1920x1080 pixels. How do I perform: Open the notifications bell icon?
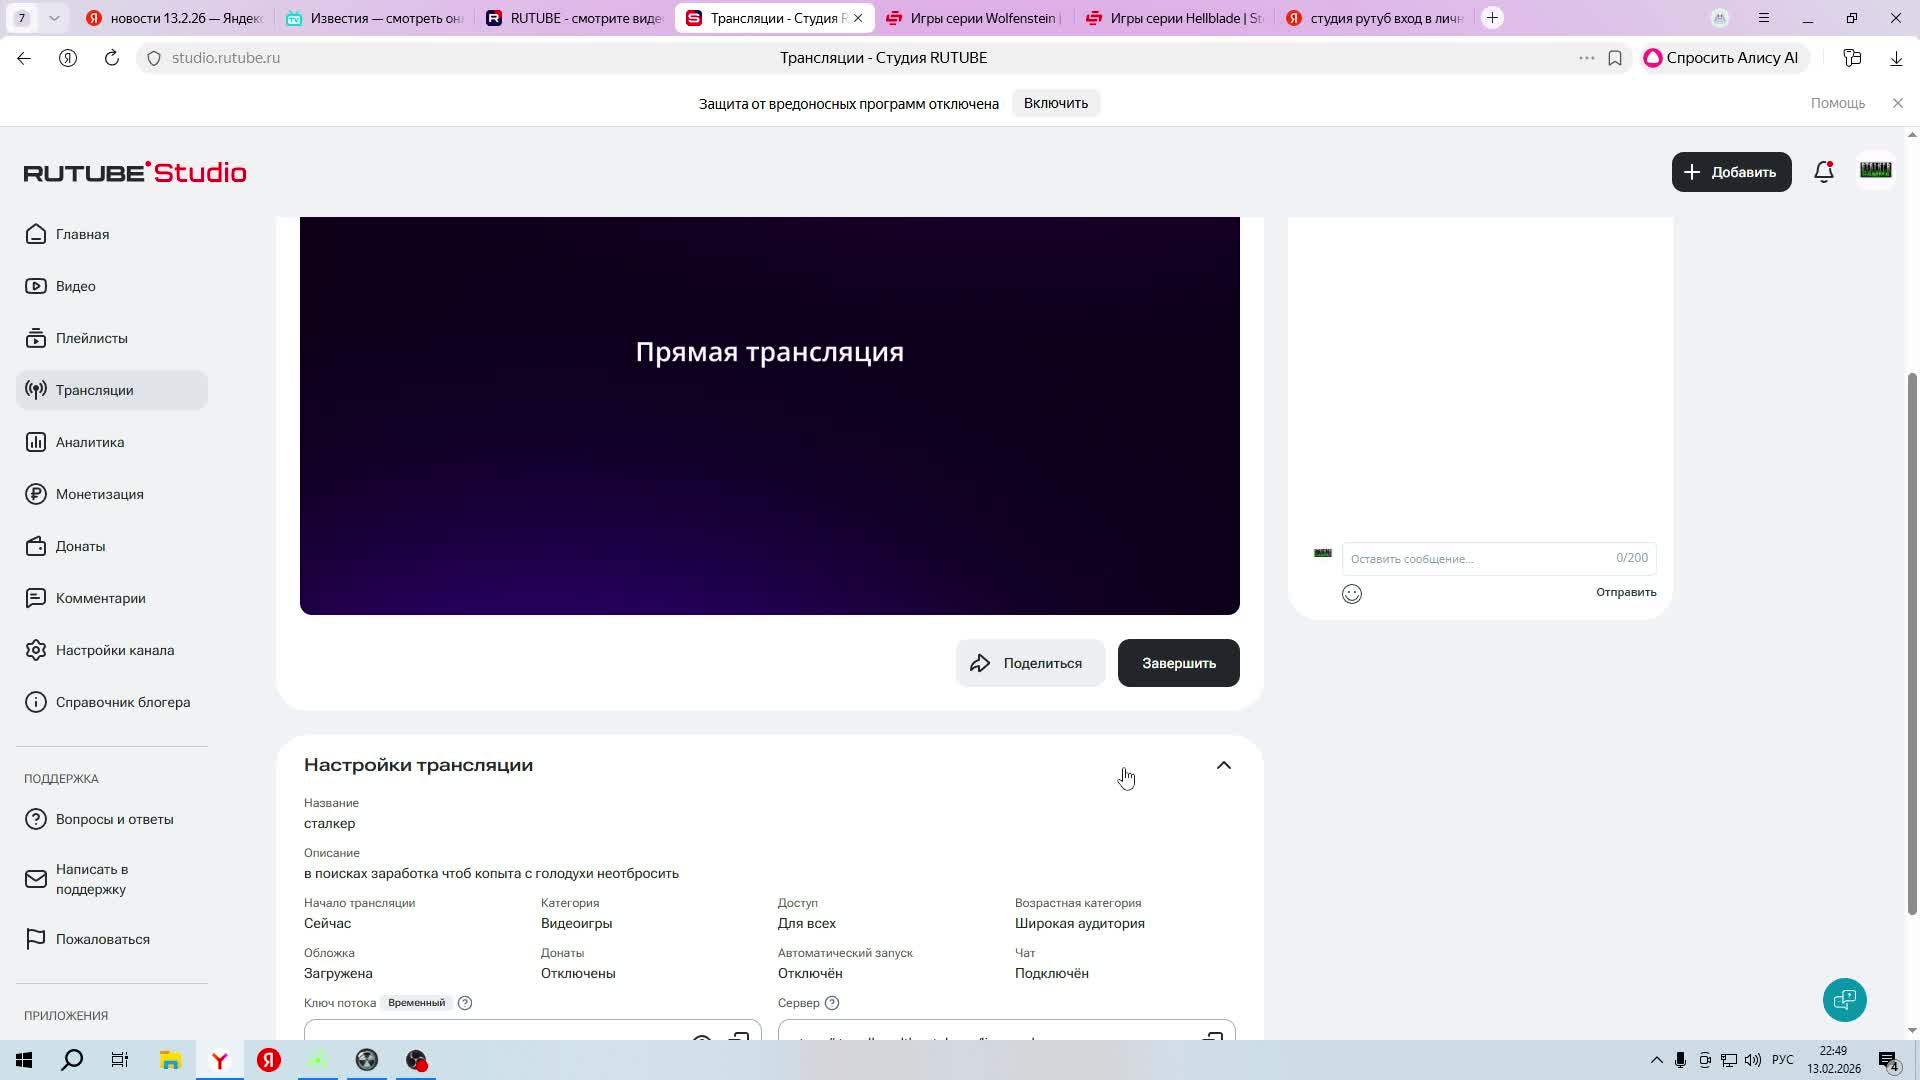point(1823,172)
